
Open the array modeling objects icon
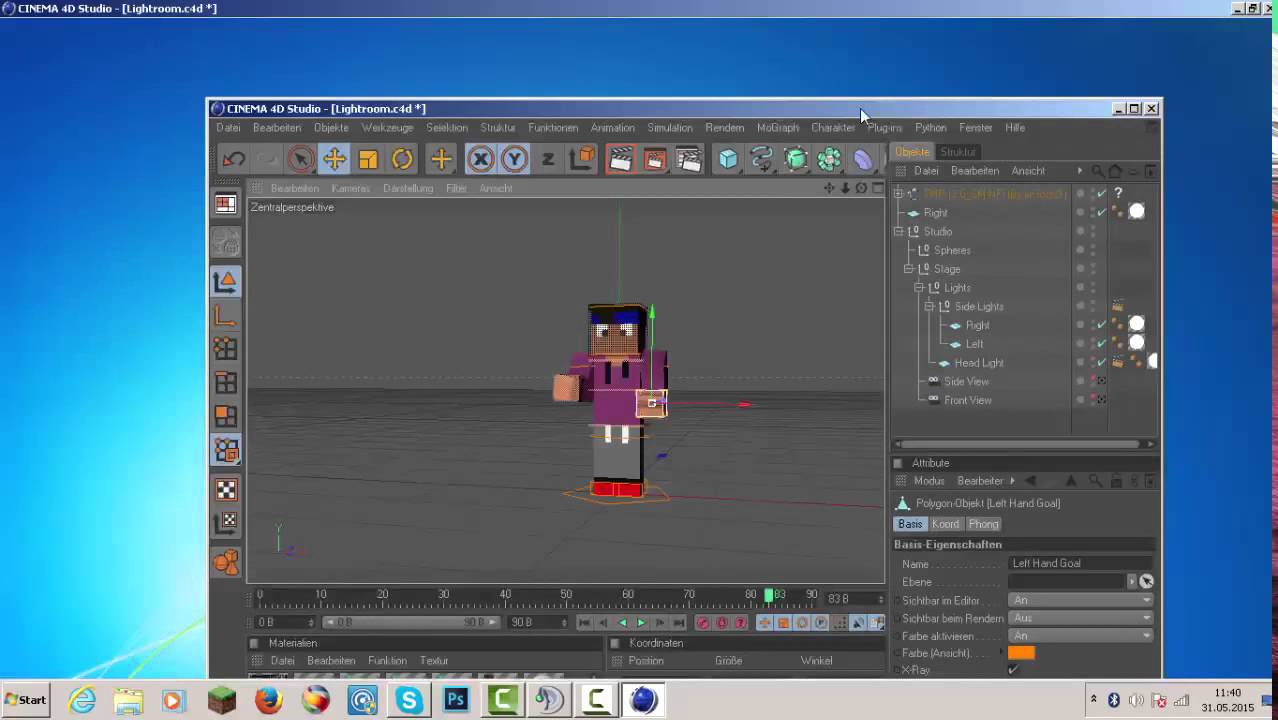tap(829, 159)
